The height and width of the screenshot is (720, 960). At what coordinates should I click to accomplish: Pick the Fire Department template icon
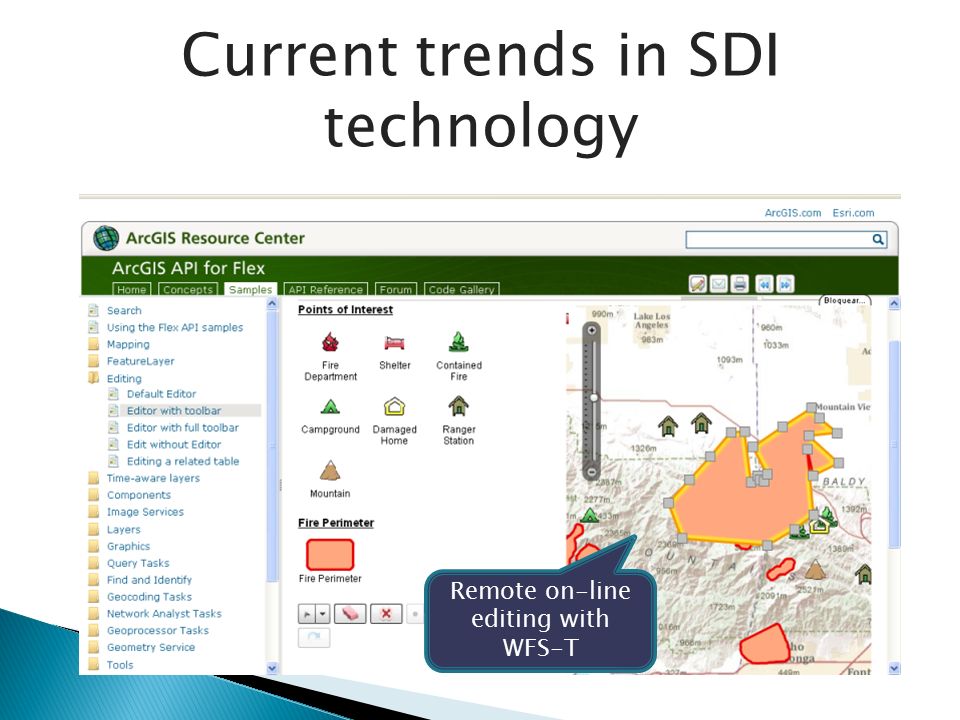click(331, 342)
